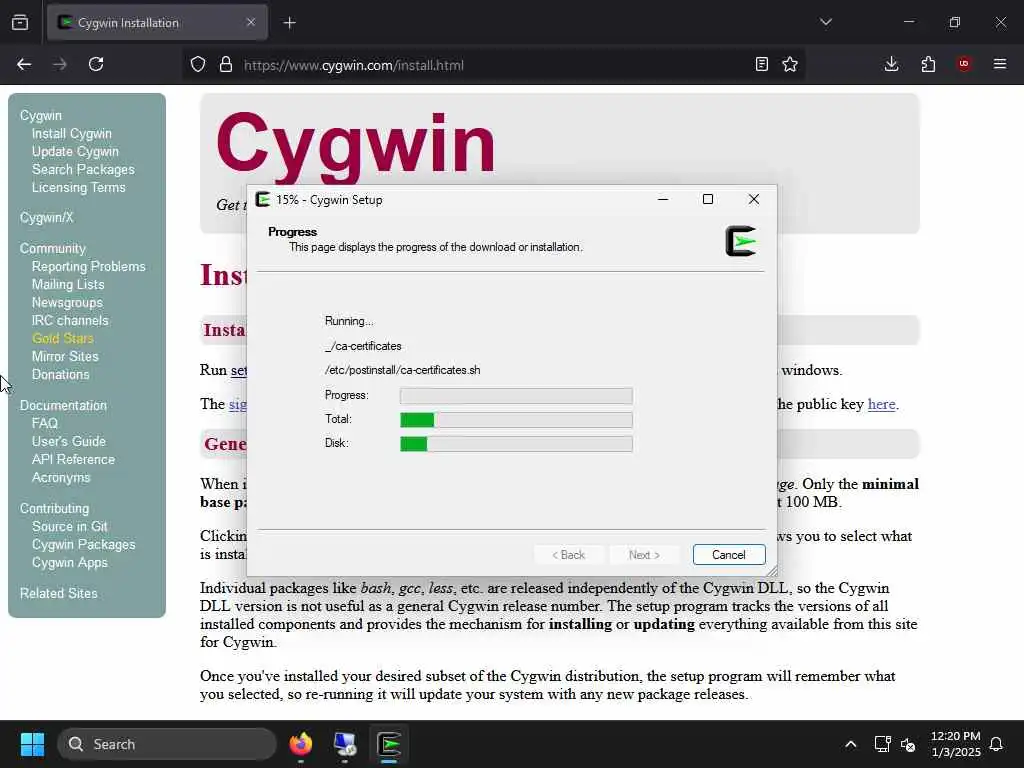This screenshot has height=768, width=1024.
Task: Open the Install Cygwin sidebar link
Action: tap(72, 133)
